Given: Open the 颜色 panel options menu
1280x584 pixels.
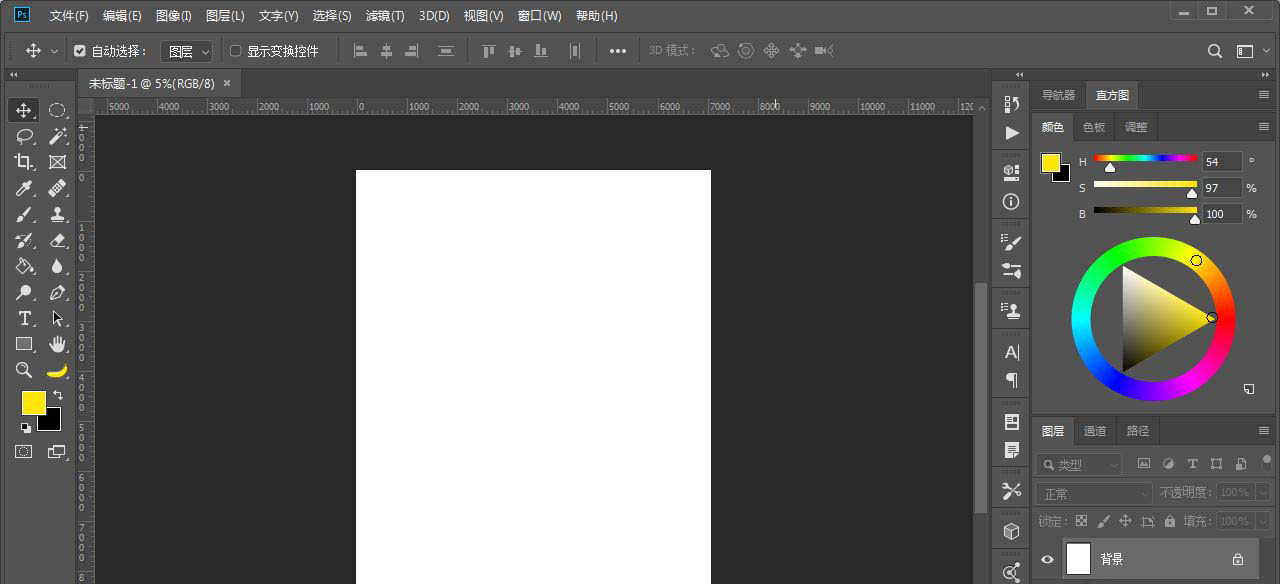Looking at the screenshot, I should coord(1264,127).
